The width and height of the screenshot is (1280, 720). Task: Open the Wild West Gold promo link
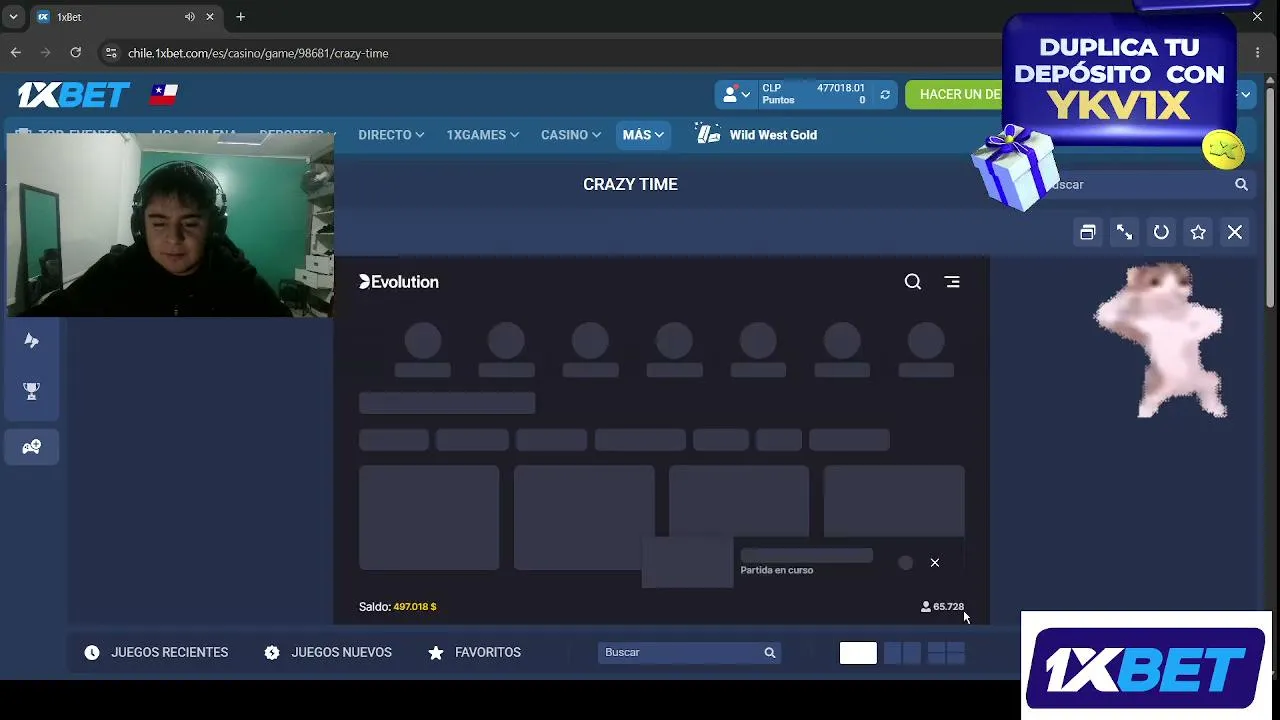(x=757, y=135)
